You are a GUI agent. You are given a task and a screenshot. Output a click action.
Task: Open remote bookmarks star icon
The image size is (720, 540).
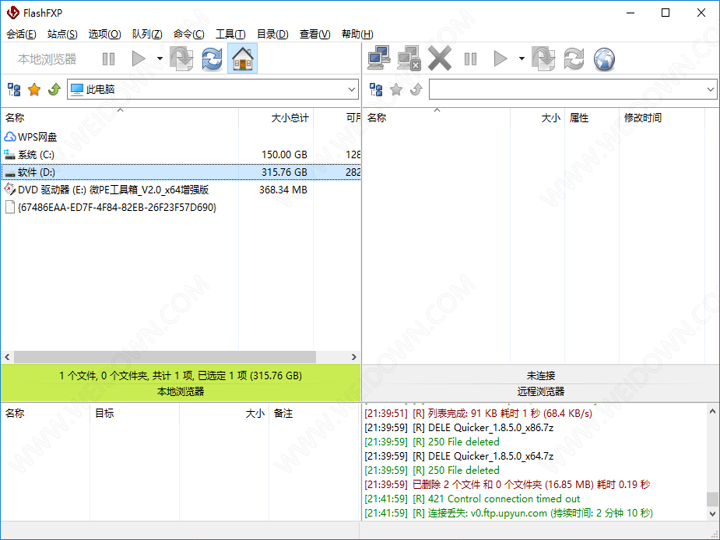coord(396,90)
